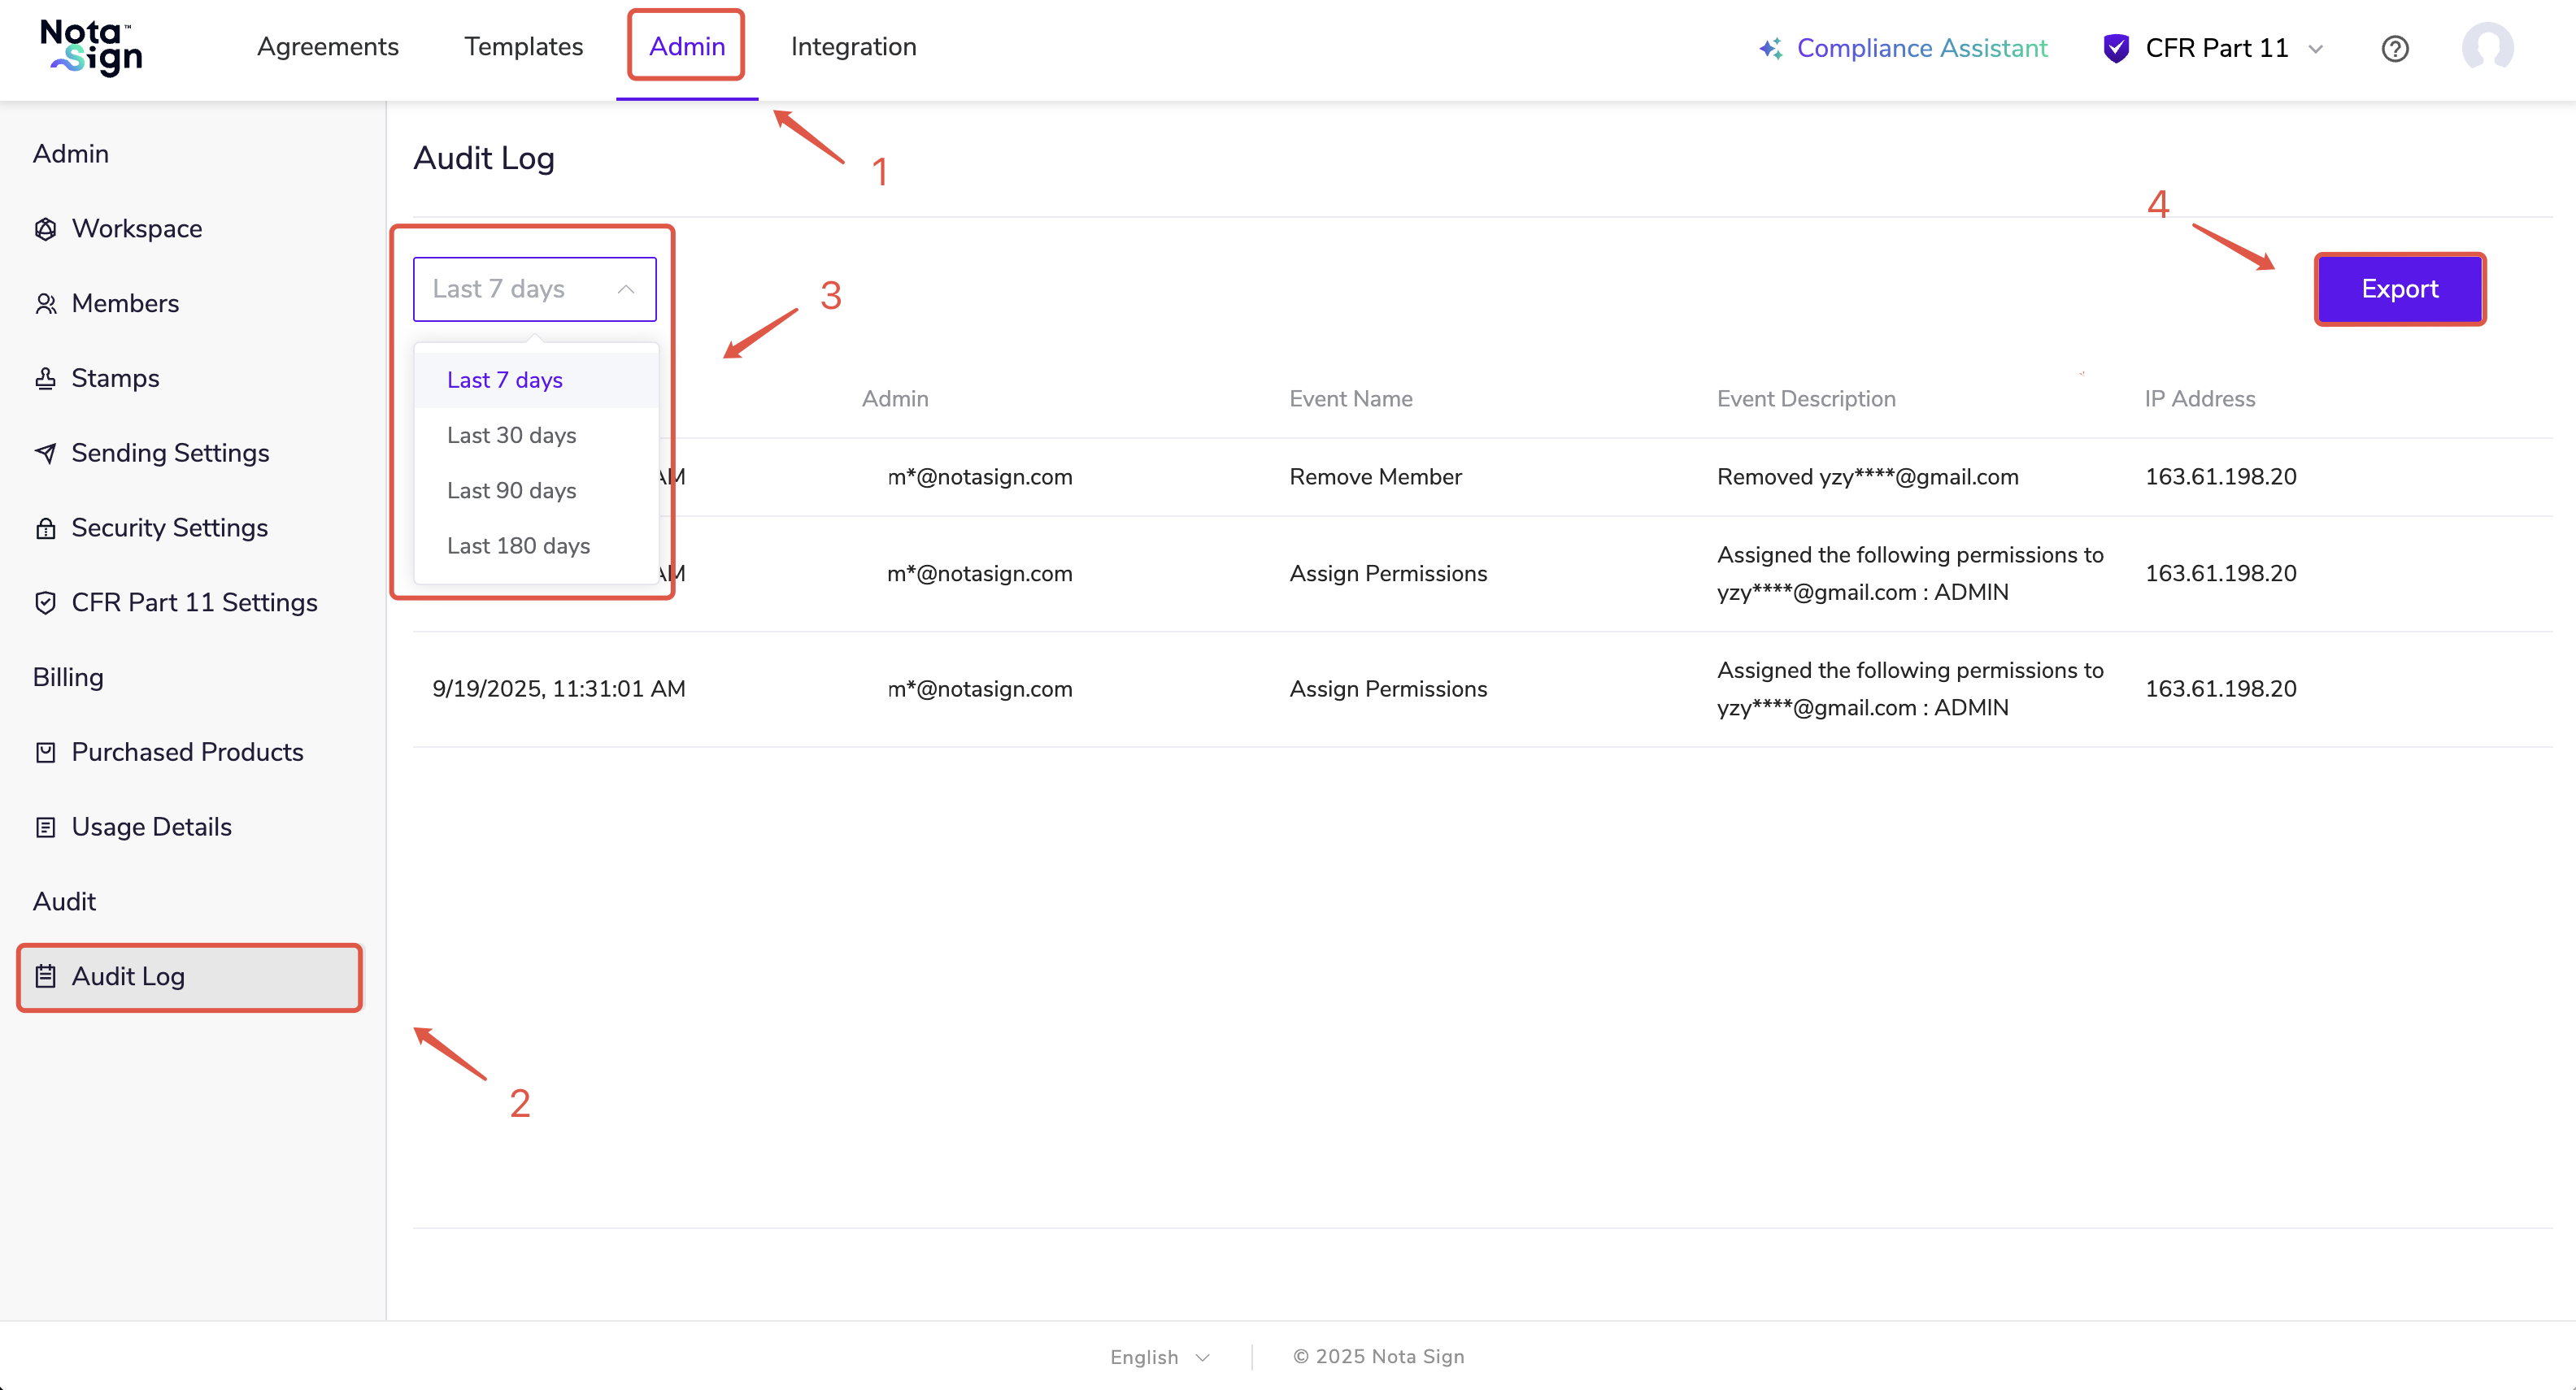Viewport: 2576px width, 1390px height.
Task: Click the Nota Sign logo
Action: [91, 47]
